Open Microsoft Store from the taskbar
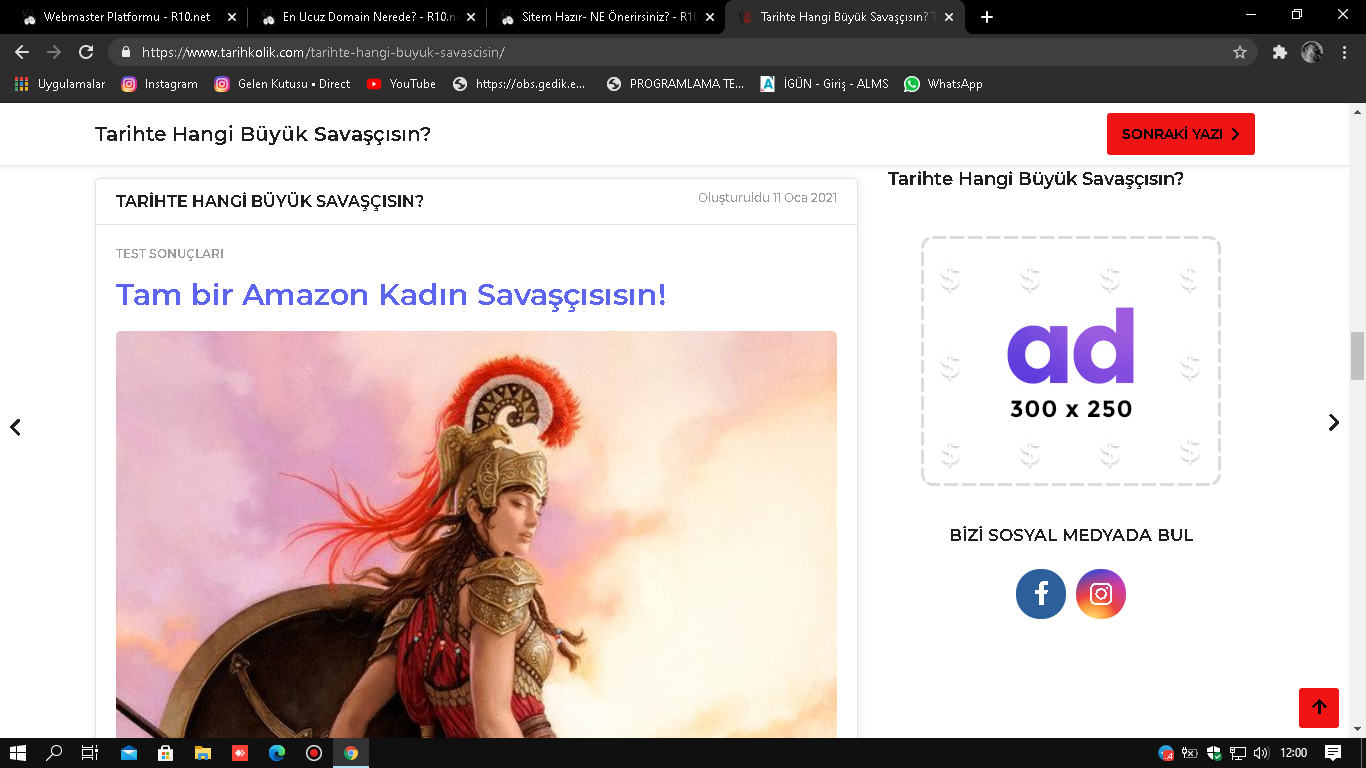The image size is (1366, 768). pyautogui.click(x=166, y=753)
